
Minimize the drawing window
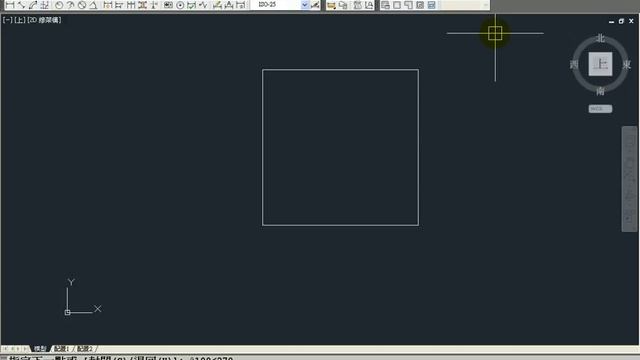click(x=611, y=21)
